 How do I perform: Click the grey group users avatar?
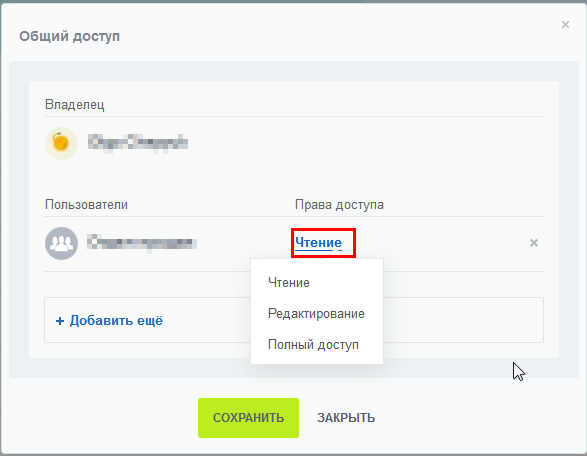coord(61,243)
